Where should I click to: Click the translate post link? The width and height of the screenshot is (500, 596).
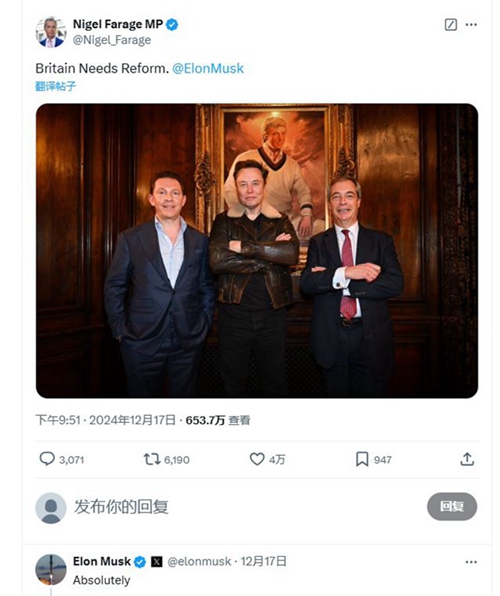tap(56, 86)
